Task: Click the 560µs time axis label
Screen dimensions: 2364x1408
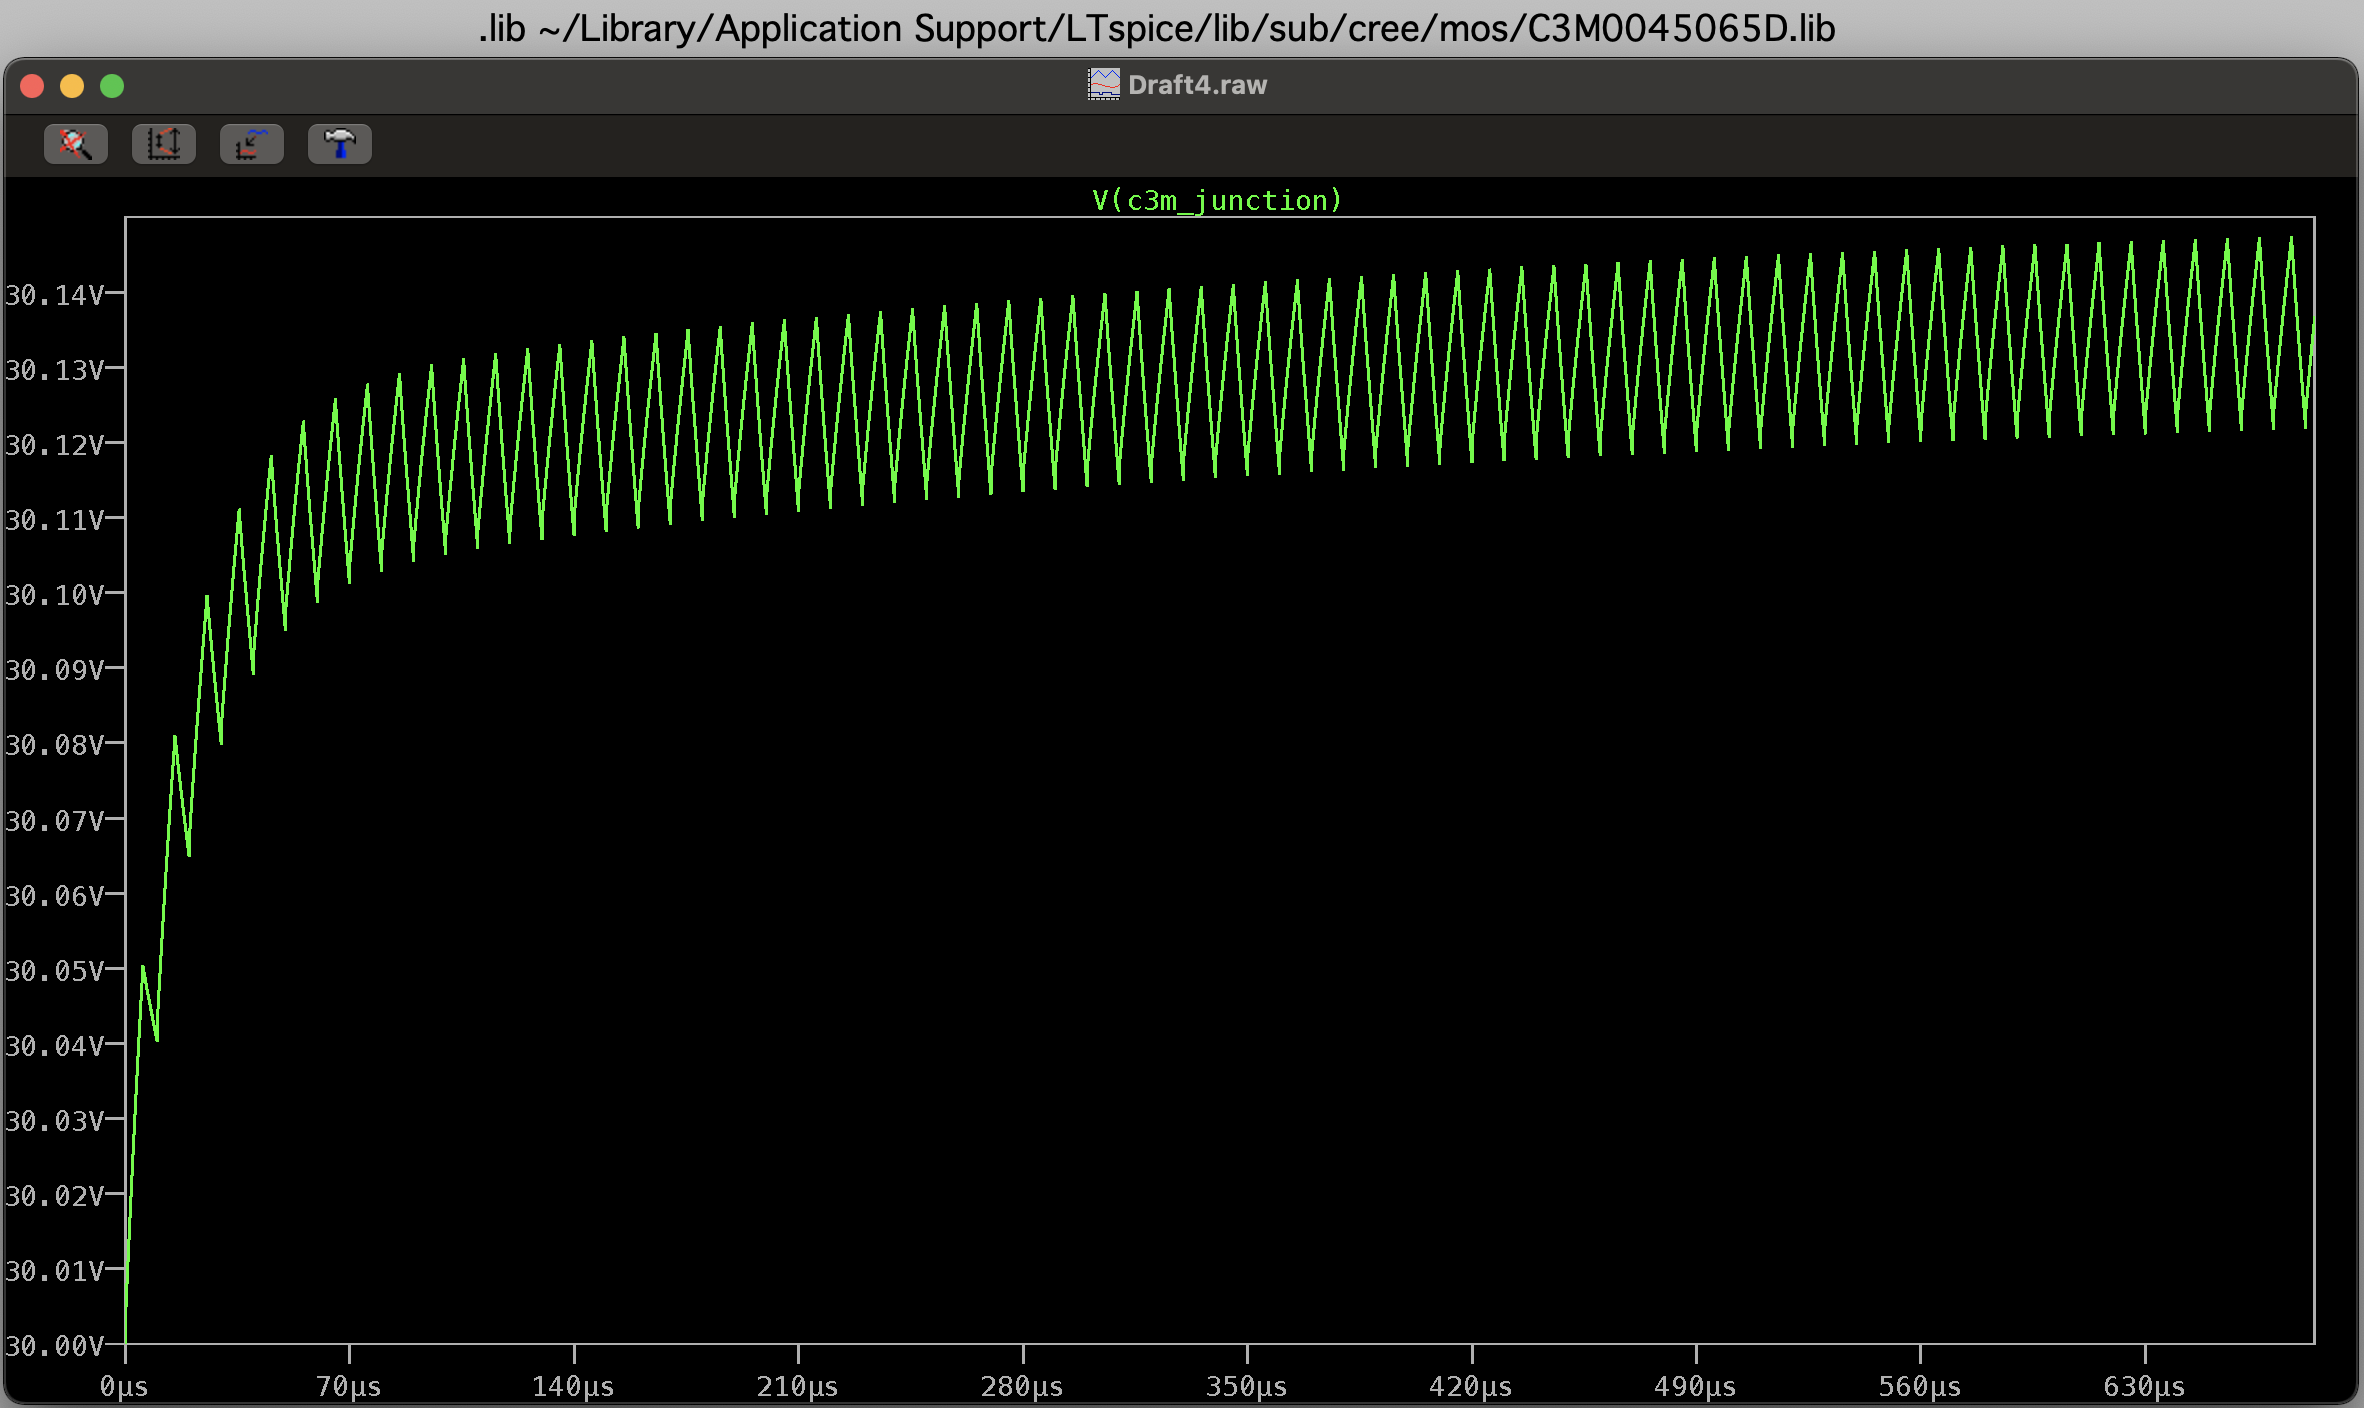Action: 1920,1387
